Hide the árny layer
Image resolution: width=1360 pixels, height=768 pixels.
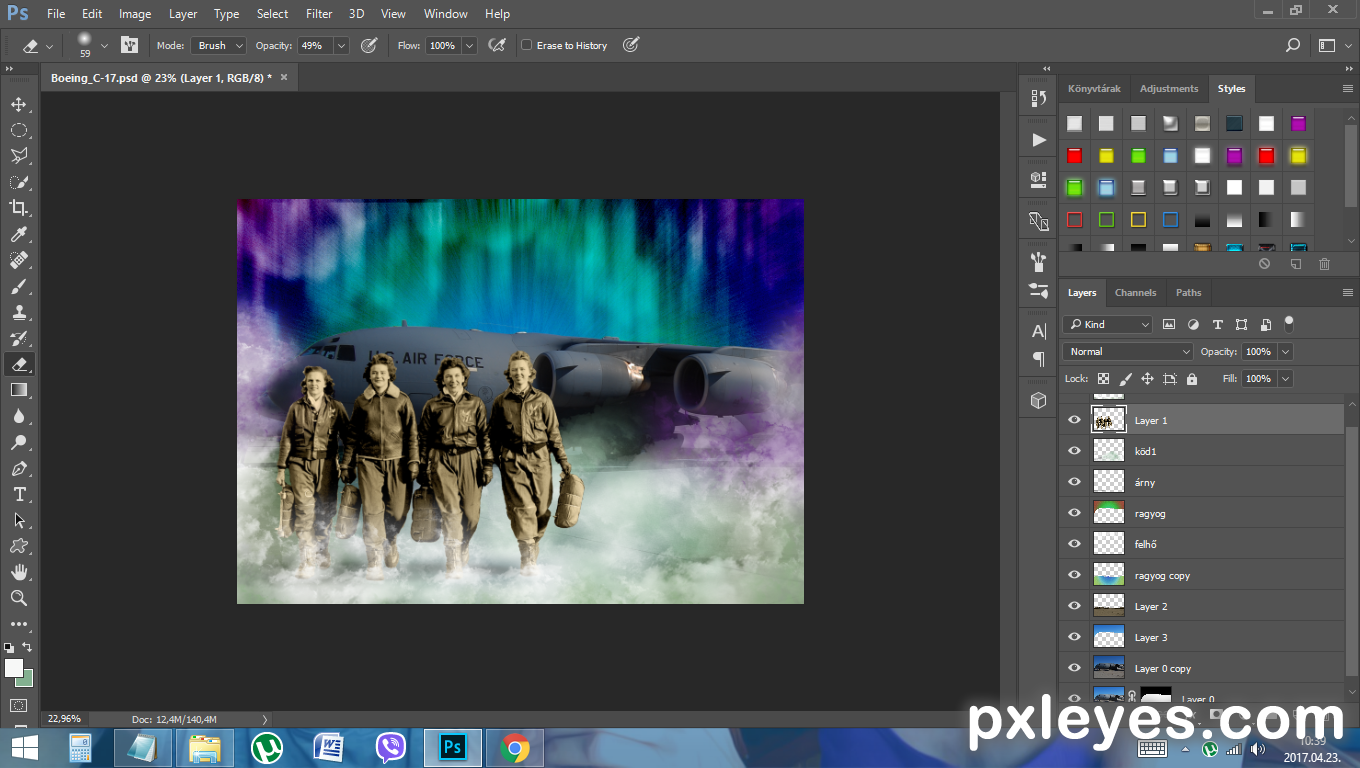[1075, 482]
